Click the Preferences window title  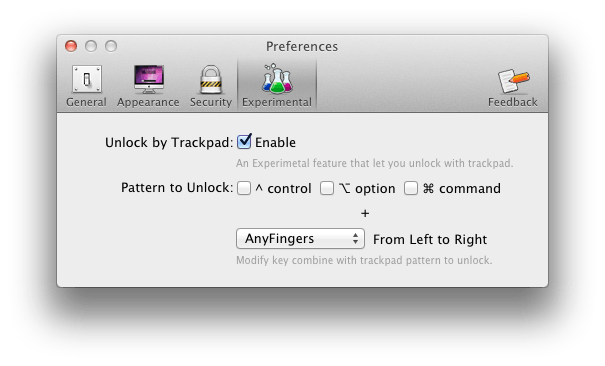302,46
